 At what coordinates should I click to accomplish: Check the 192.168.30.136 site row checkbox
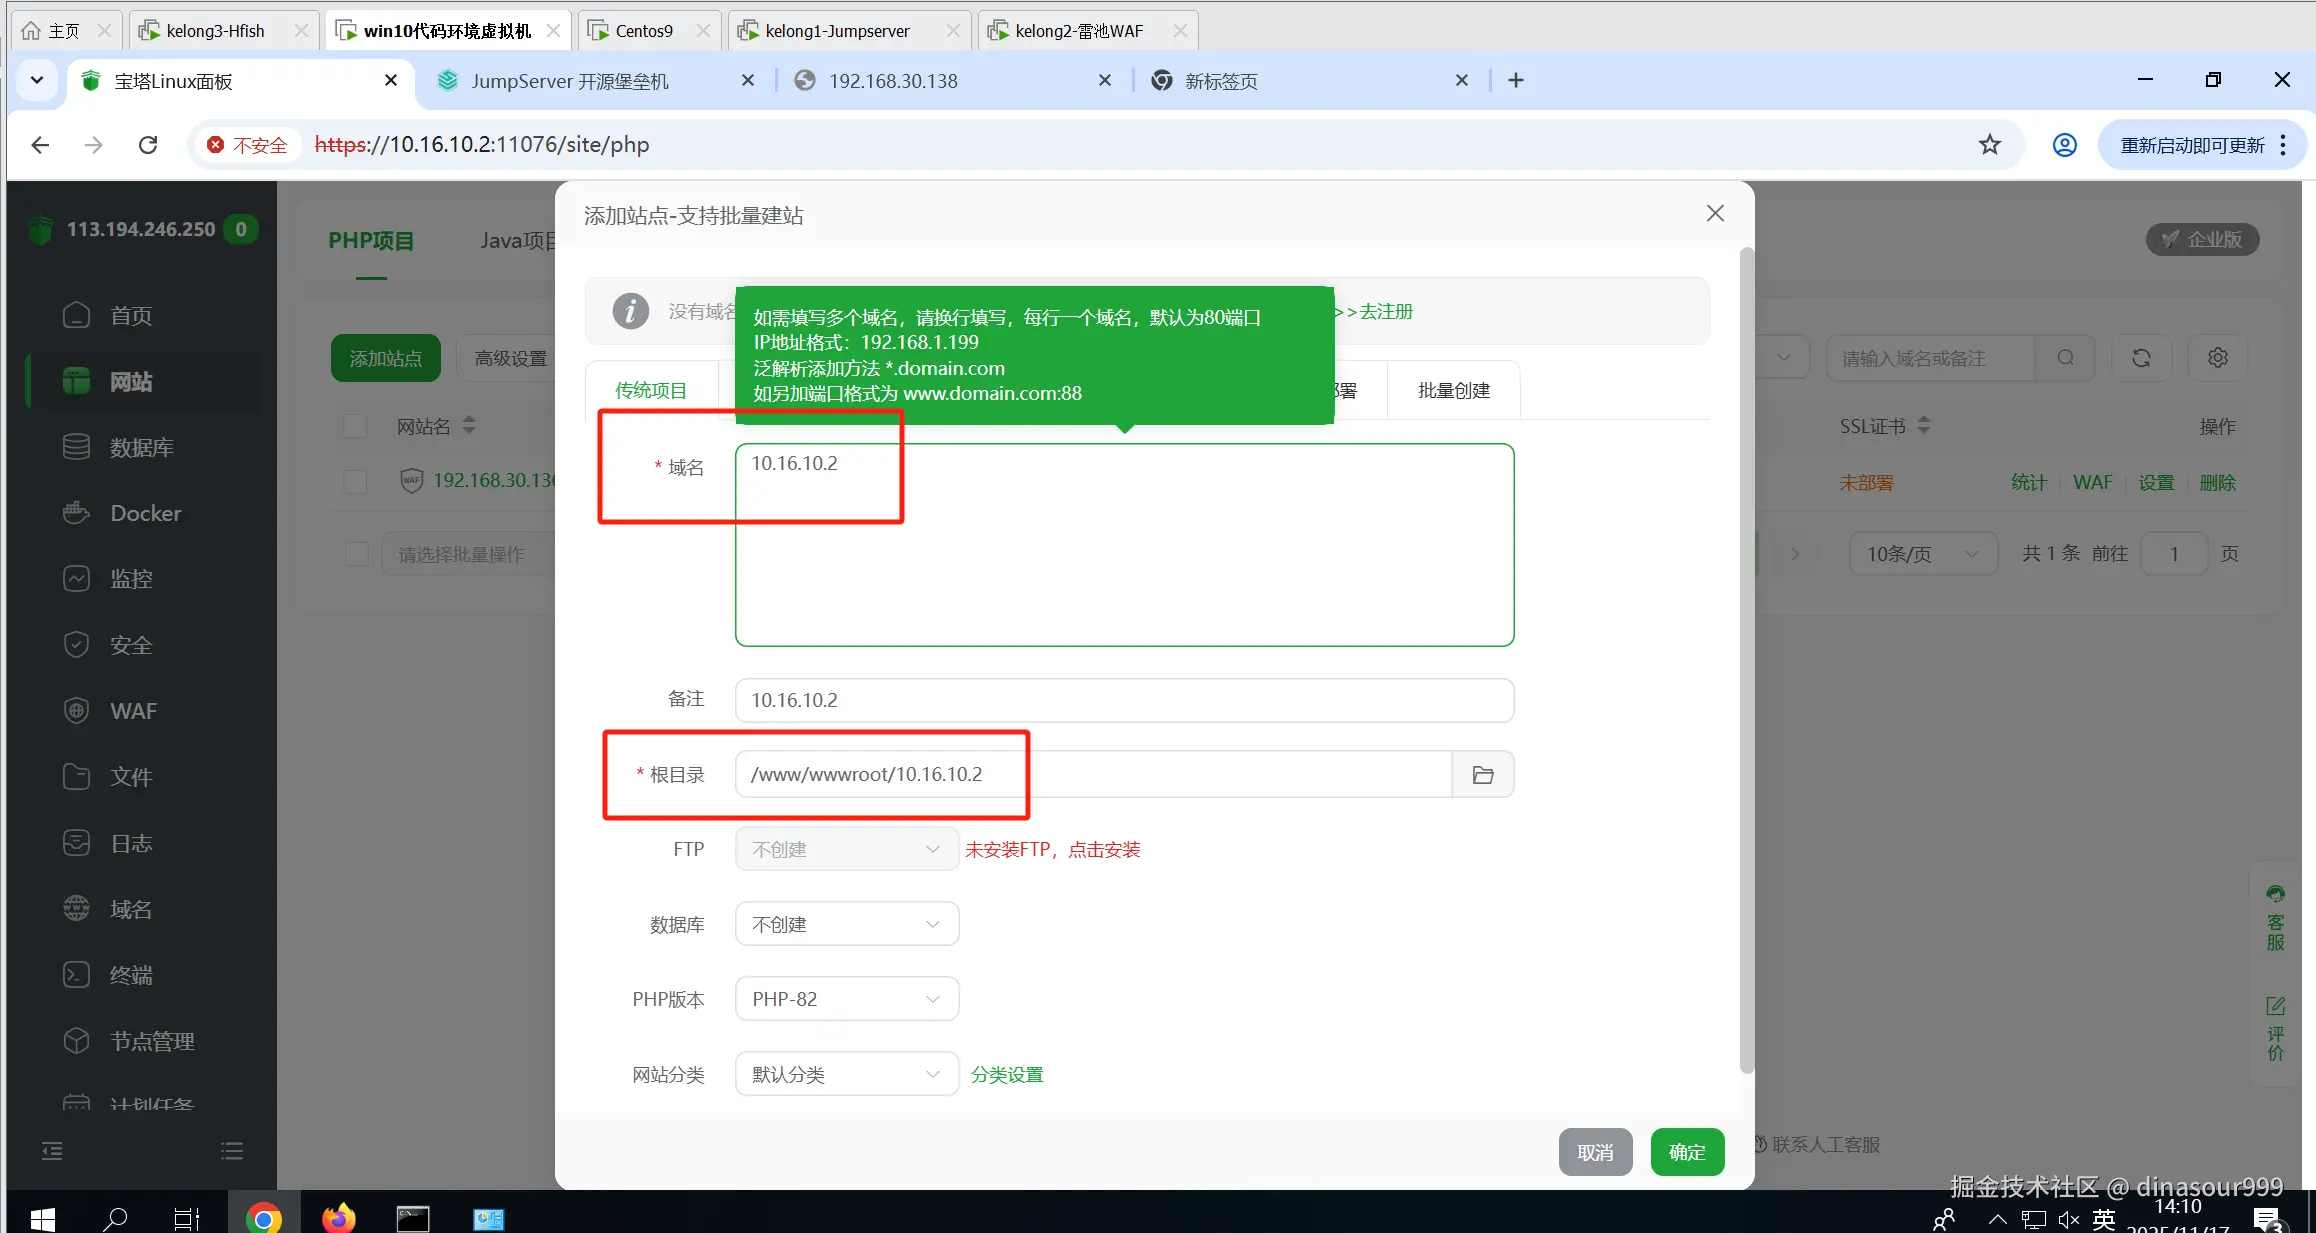(355, 481)
